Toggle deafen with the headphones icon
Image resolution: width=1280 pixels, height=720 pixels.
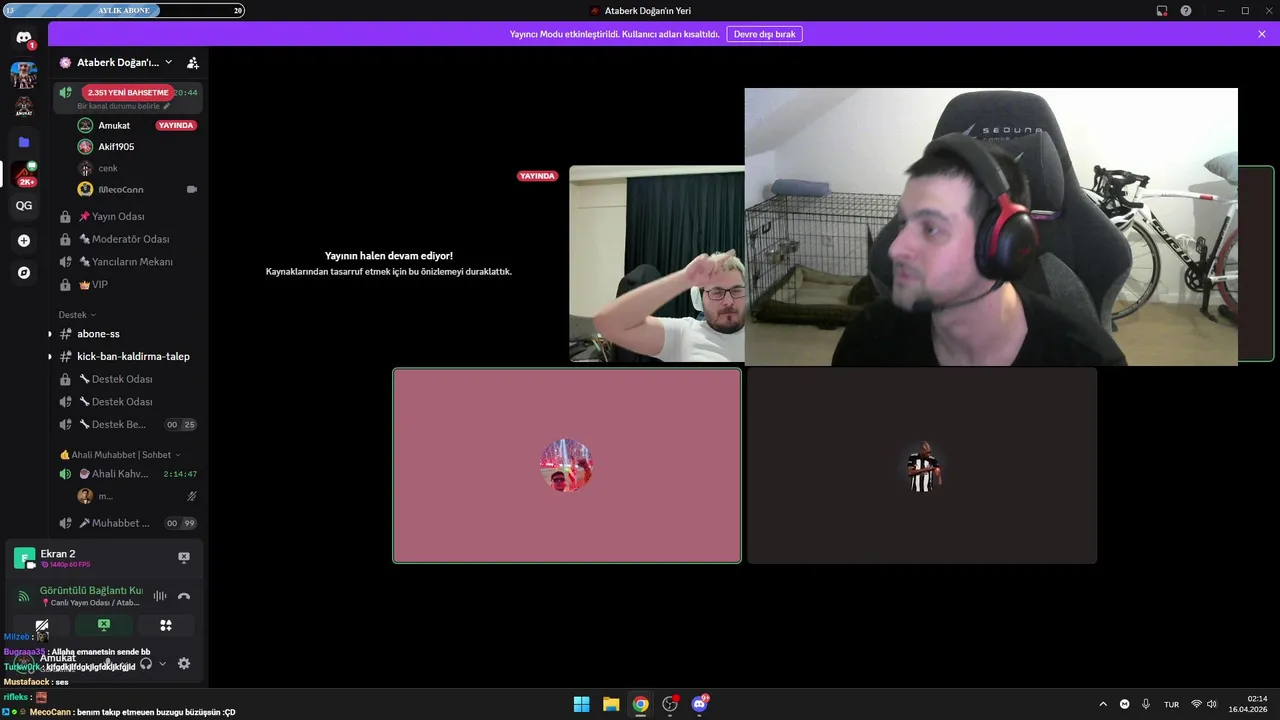coord(146,663)
